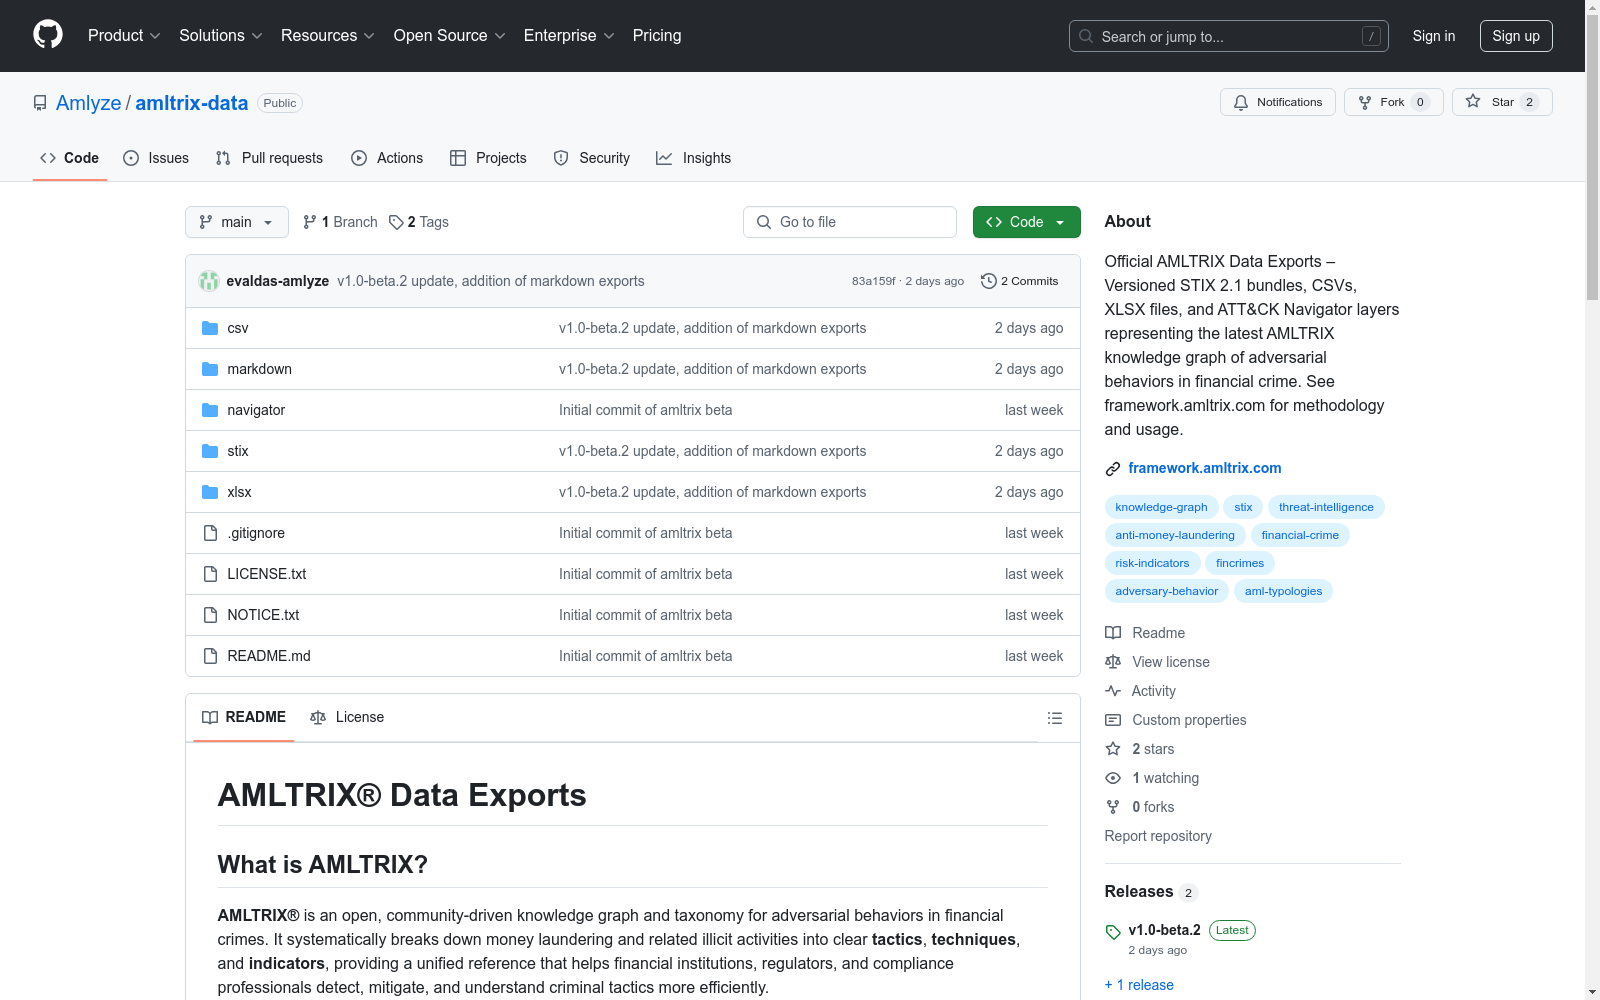The image size is (1600, 1000).
Task: Click the NOTICE.txt file icon
Action: click(210, 615)
